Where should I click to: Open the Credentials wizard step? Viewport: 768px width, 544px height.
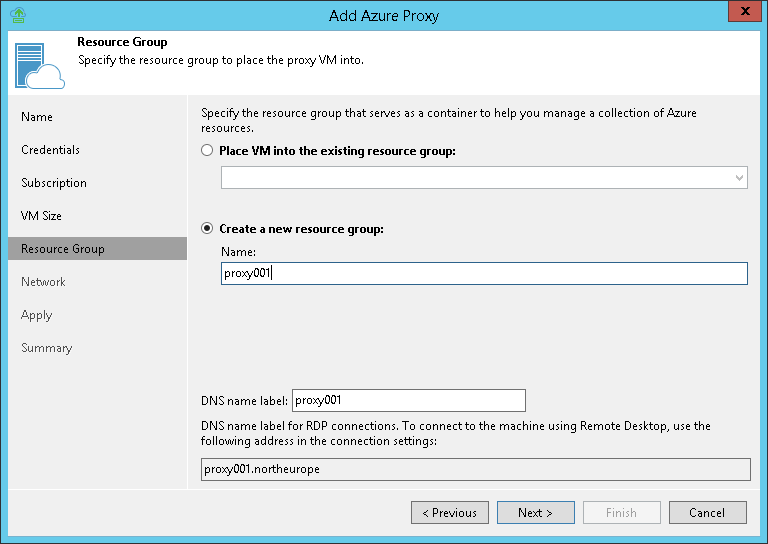coord(51,150)
